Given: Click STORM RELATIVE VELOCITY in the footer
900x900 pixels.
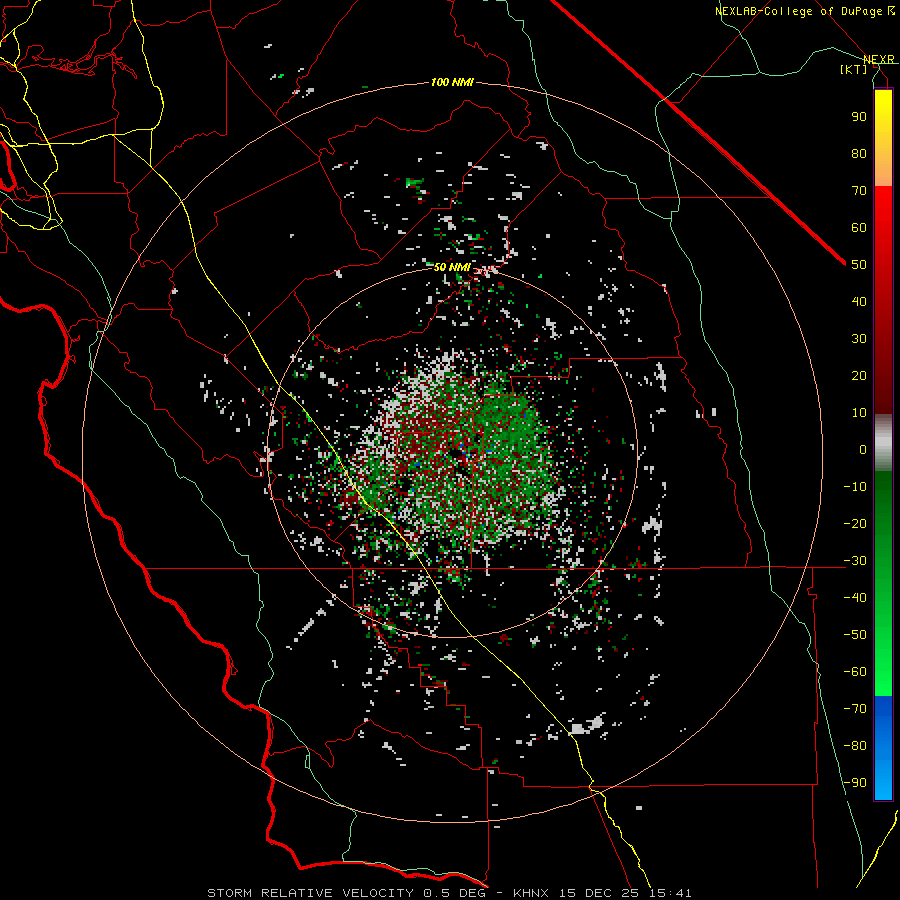Looking at the screenshot, I should pos(310,893).
